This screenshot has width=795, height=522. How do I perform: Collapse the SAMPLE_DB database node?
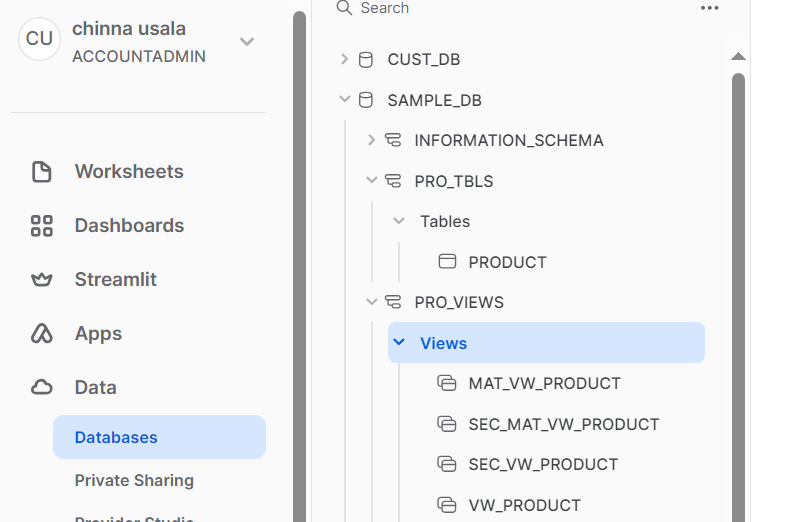point(345,99)
